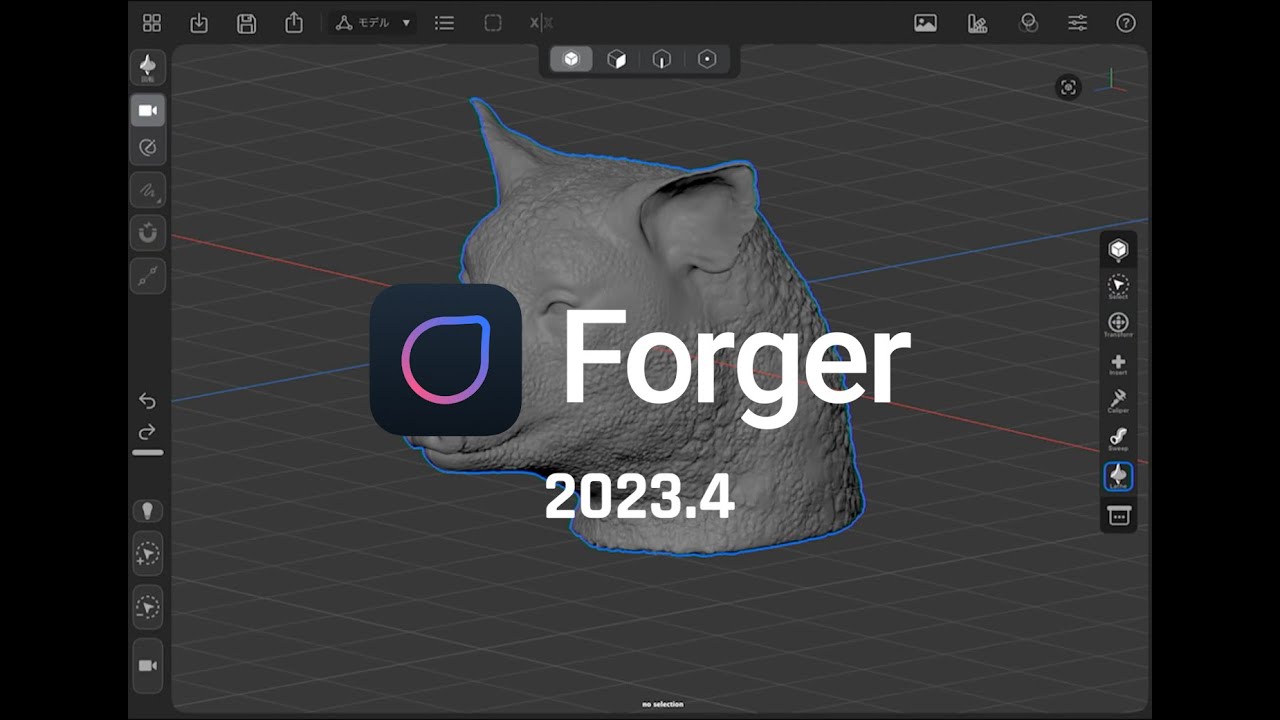Open the scribble stroke type button
Viewport: 1280px width, 720px height.
(148, 190)
